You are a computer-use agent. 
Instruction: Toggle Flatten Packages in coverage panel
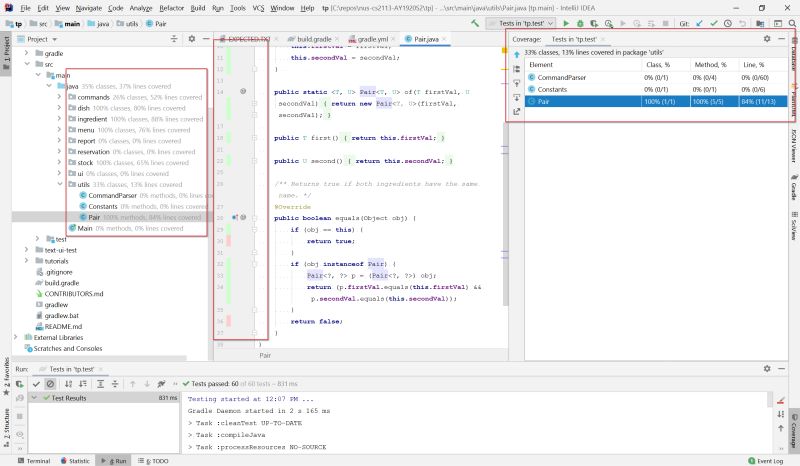[x=516, y=69]
